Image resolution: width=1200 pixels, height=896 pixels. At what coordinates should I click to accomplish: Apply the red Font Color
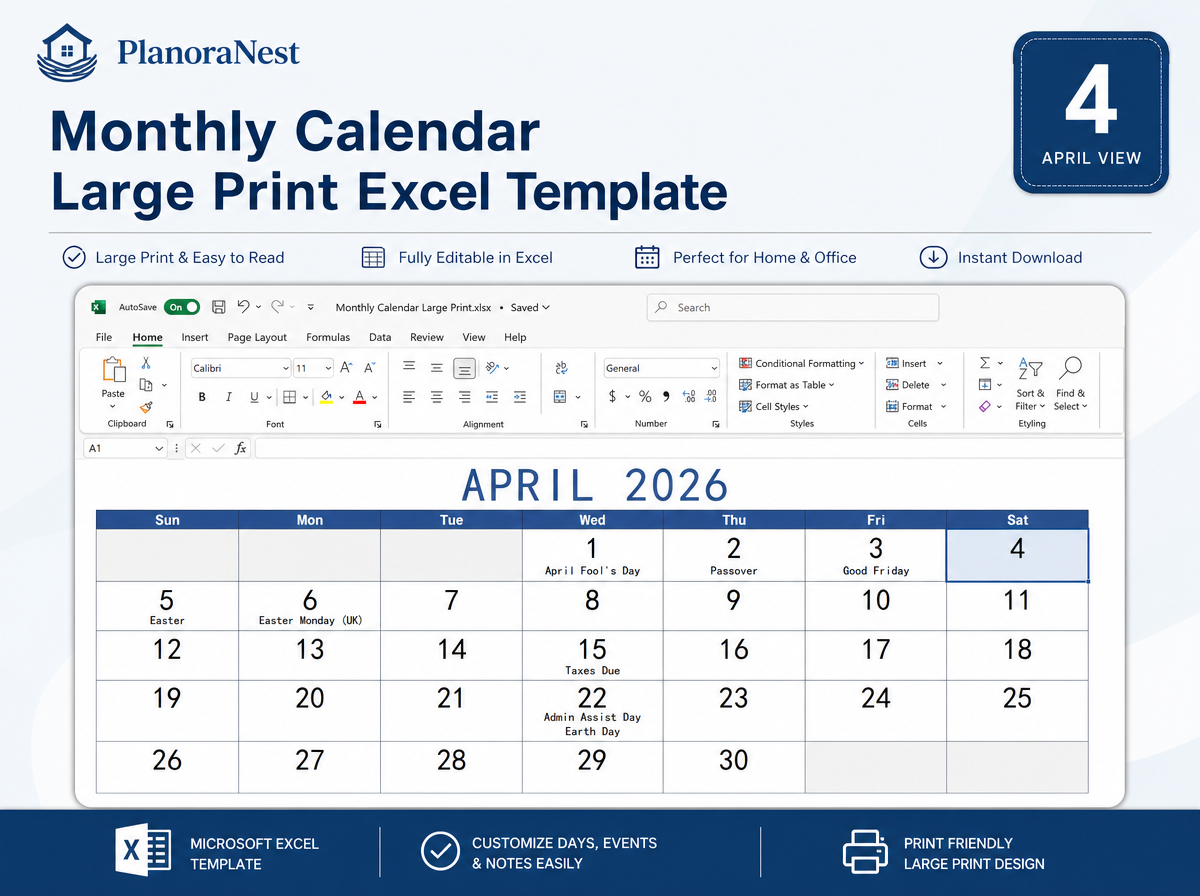tap(359, 397)
